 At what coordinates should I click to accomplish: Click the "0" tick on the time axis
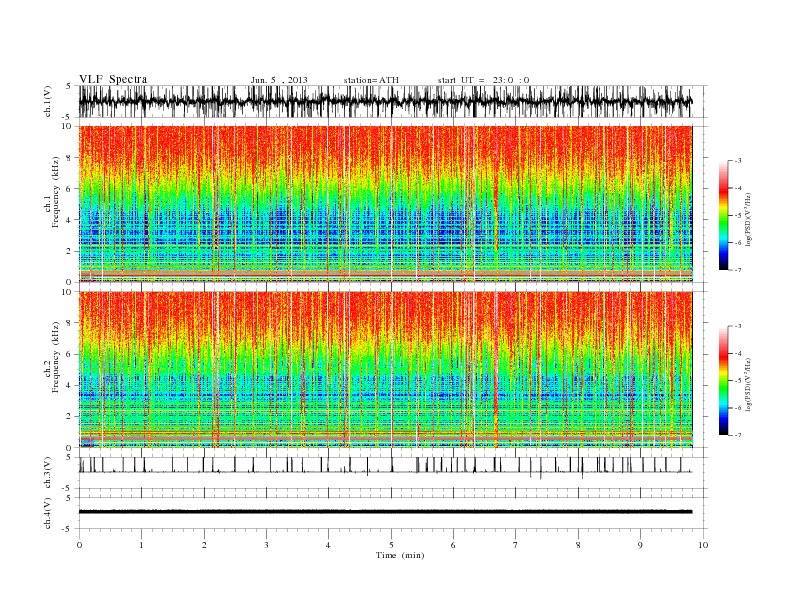coord(79,545)
